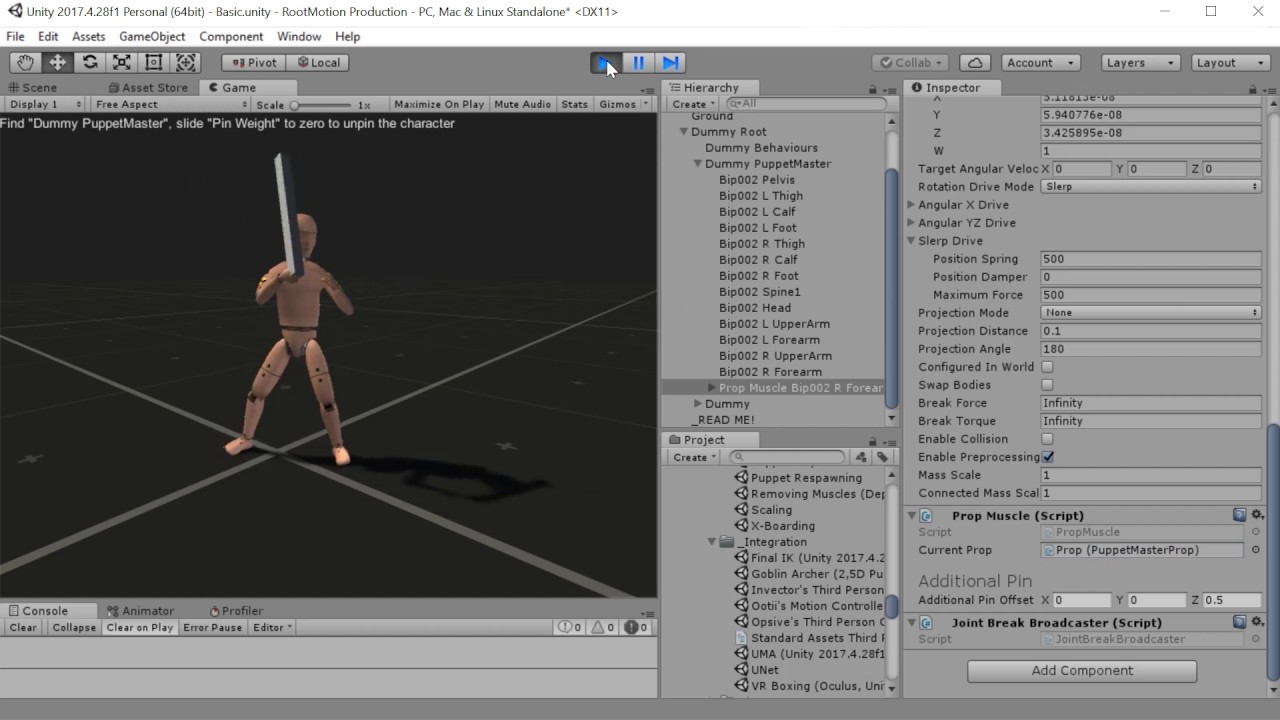Open help for Joint Break Broadcaster script
This screenshot has height=720, width=1280.
tap(1240, 622)
